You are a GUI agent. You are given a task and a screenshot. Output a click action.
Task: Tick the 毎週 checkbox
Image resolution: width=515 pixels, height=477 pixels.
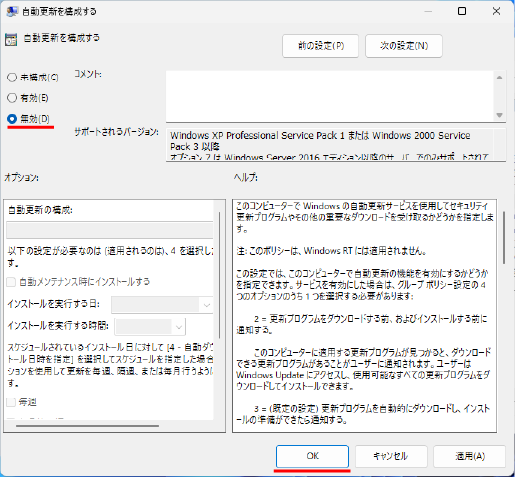pyautogui.click(x=11, y=402)
